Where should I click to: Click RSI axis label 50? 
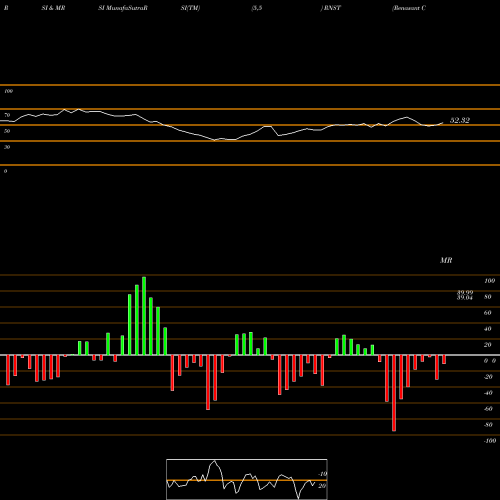pyautogui.click(x=7, y=131)
